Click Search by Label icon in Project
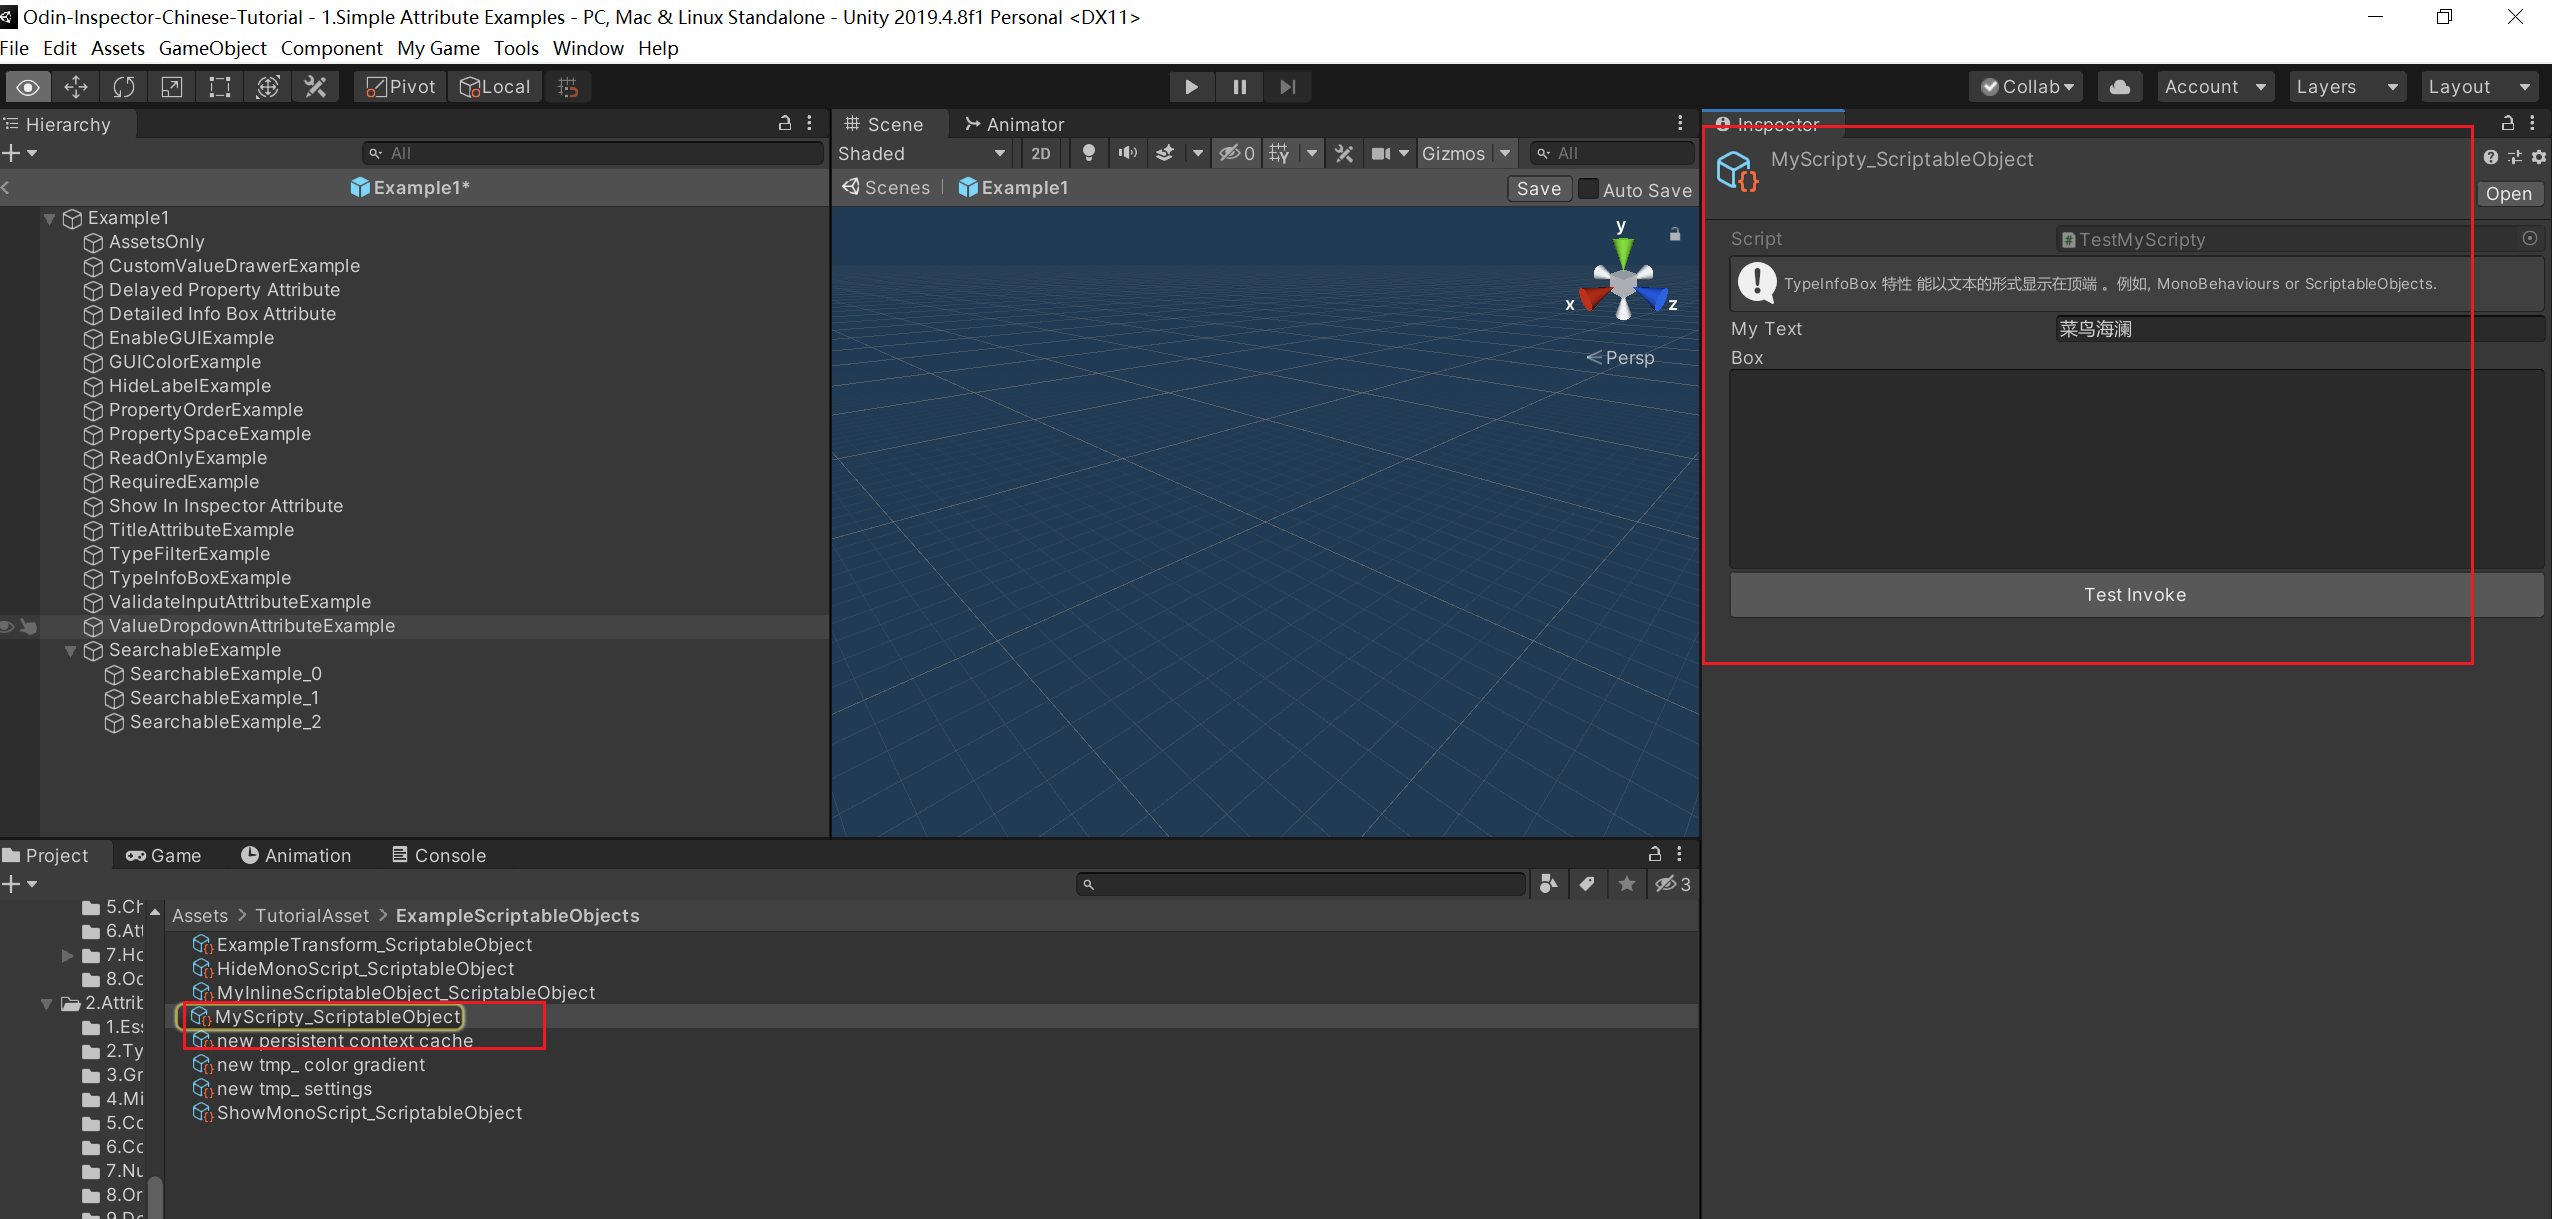The height and width of the screenshot is (1219, 2552). click(1587, 884)
